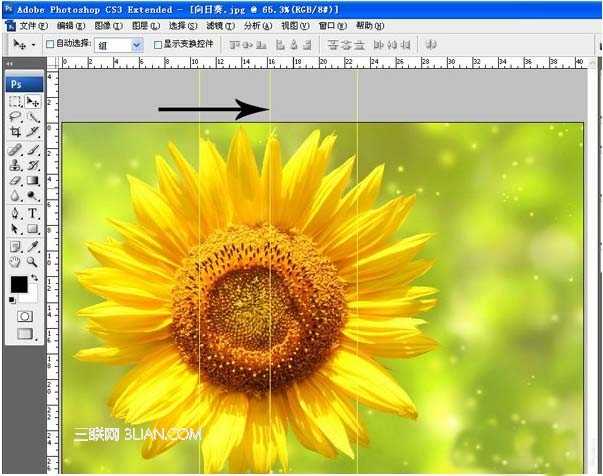Click the Ps logo button in toolbox
This screenshot has height=476, width=603.
click(25, 84)
